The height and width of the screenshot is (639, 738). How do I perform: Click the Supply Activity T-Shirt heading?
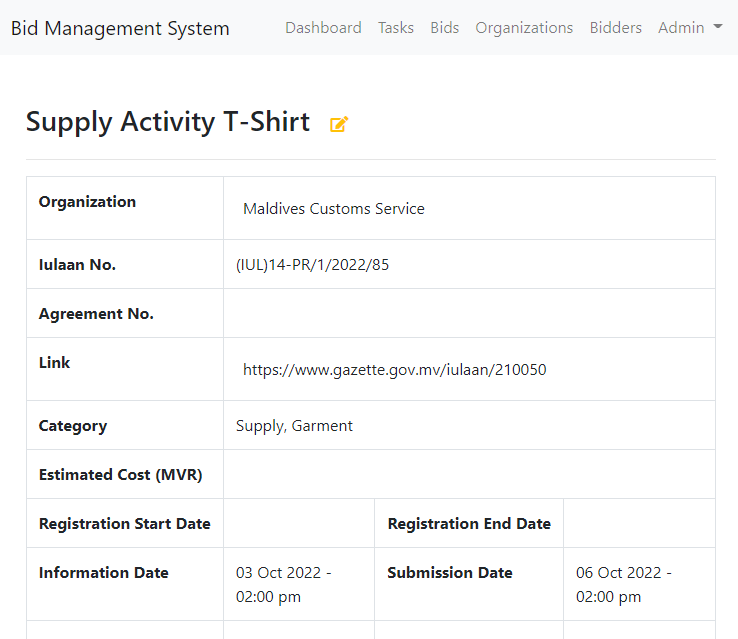(x=168, y=122)
